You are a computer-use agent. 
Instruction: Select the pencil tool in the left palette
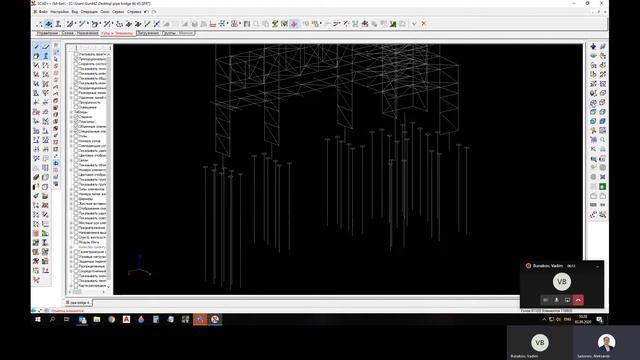tap(36, 46)
